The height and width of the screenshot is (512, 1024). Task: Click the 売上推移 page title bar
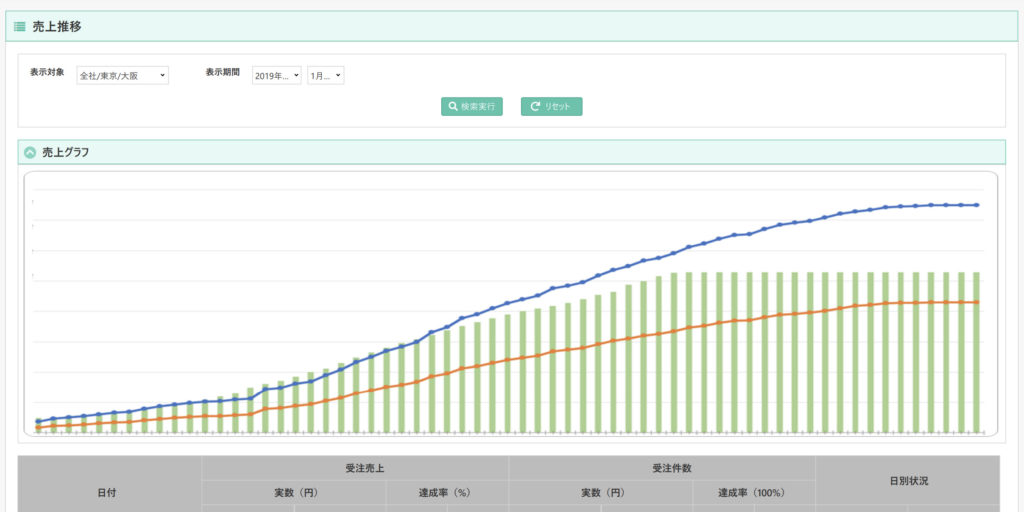(x=511, y=27)
